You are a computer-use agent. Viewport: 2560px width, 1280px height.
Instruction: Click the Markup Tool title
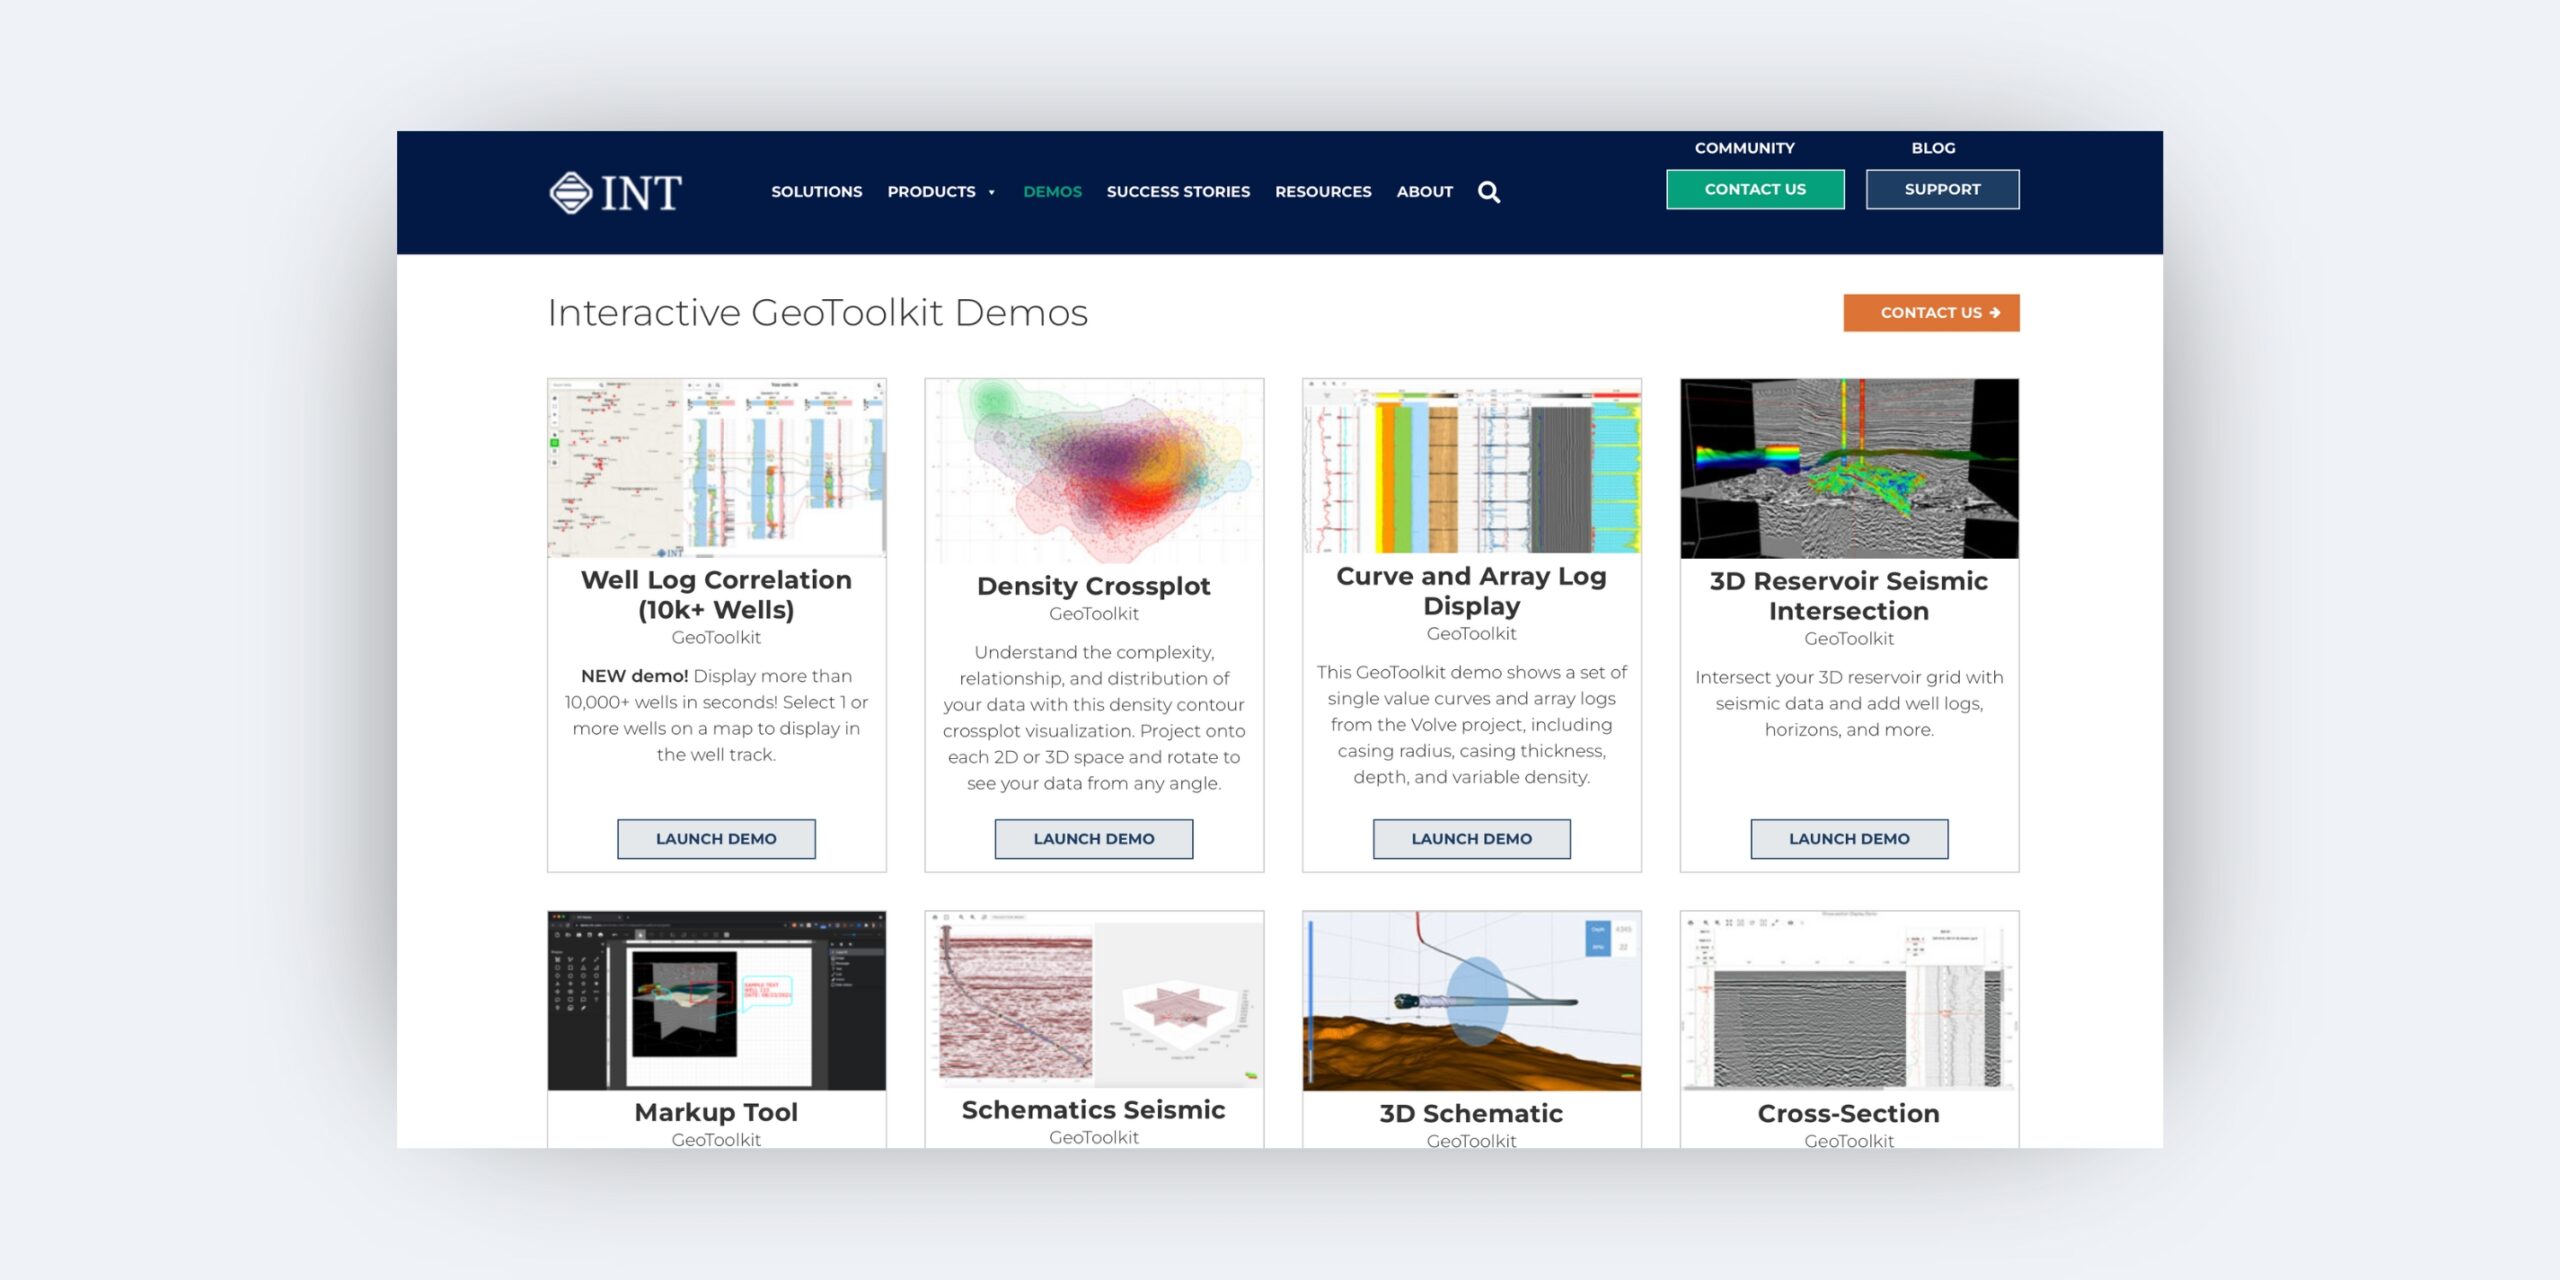click(x=716, y=1112)
